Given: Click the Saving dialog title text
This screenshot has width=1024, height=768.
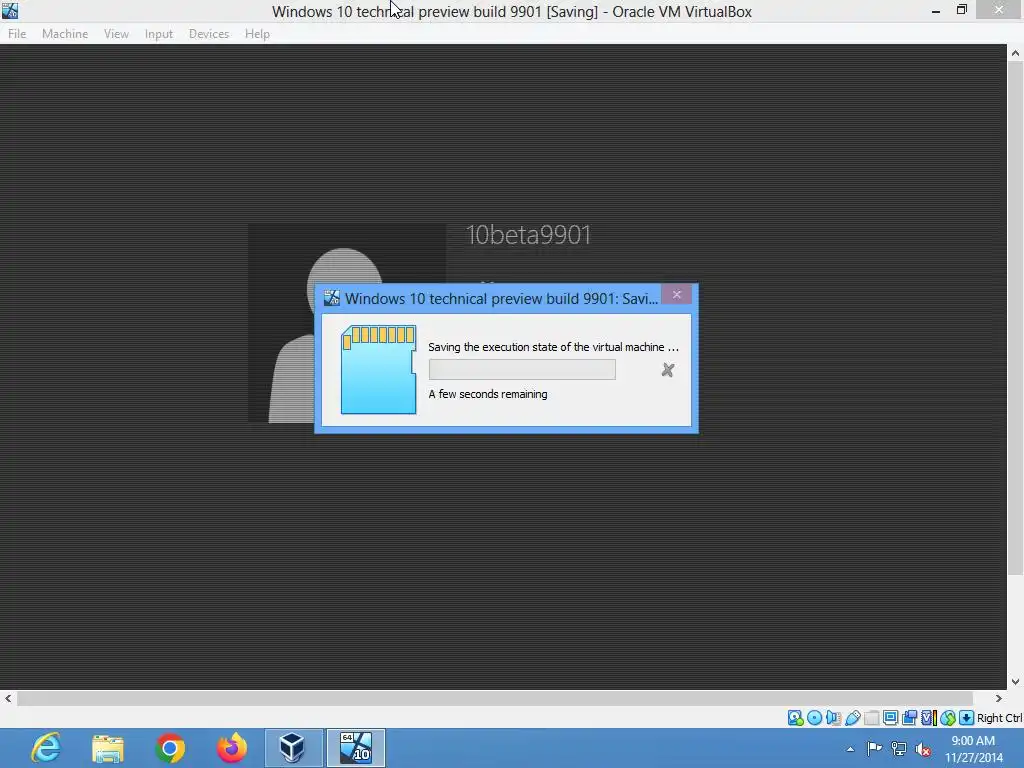Looking at the screenshot, I should coord(502,298).
